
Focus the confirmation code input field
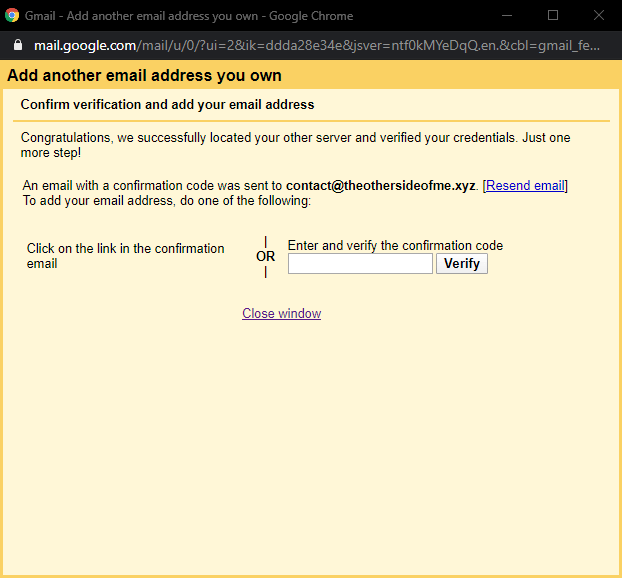pos(360,263)
